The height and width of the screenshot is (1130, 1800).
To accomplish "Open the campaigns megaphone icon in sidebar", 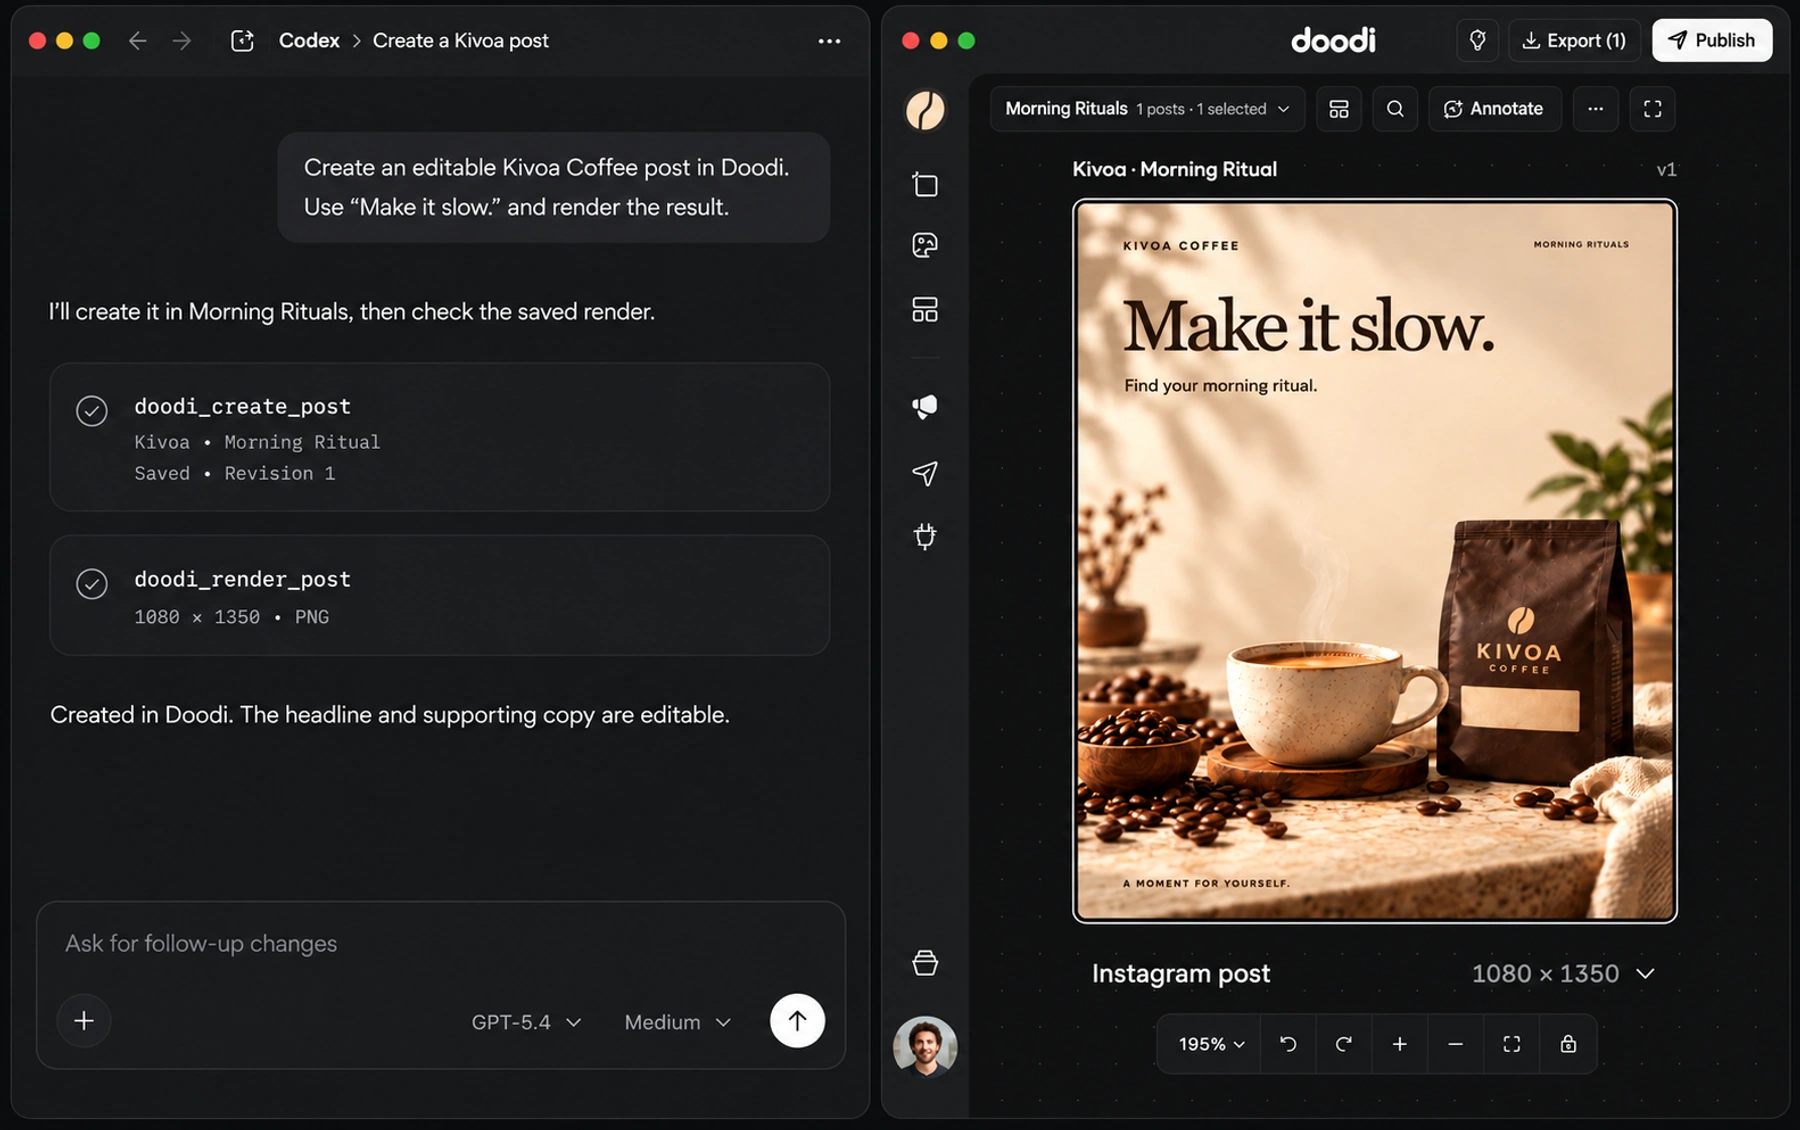I will (x=925, y=407).
